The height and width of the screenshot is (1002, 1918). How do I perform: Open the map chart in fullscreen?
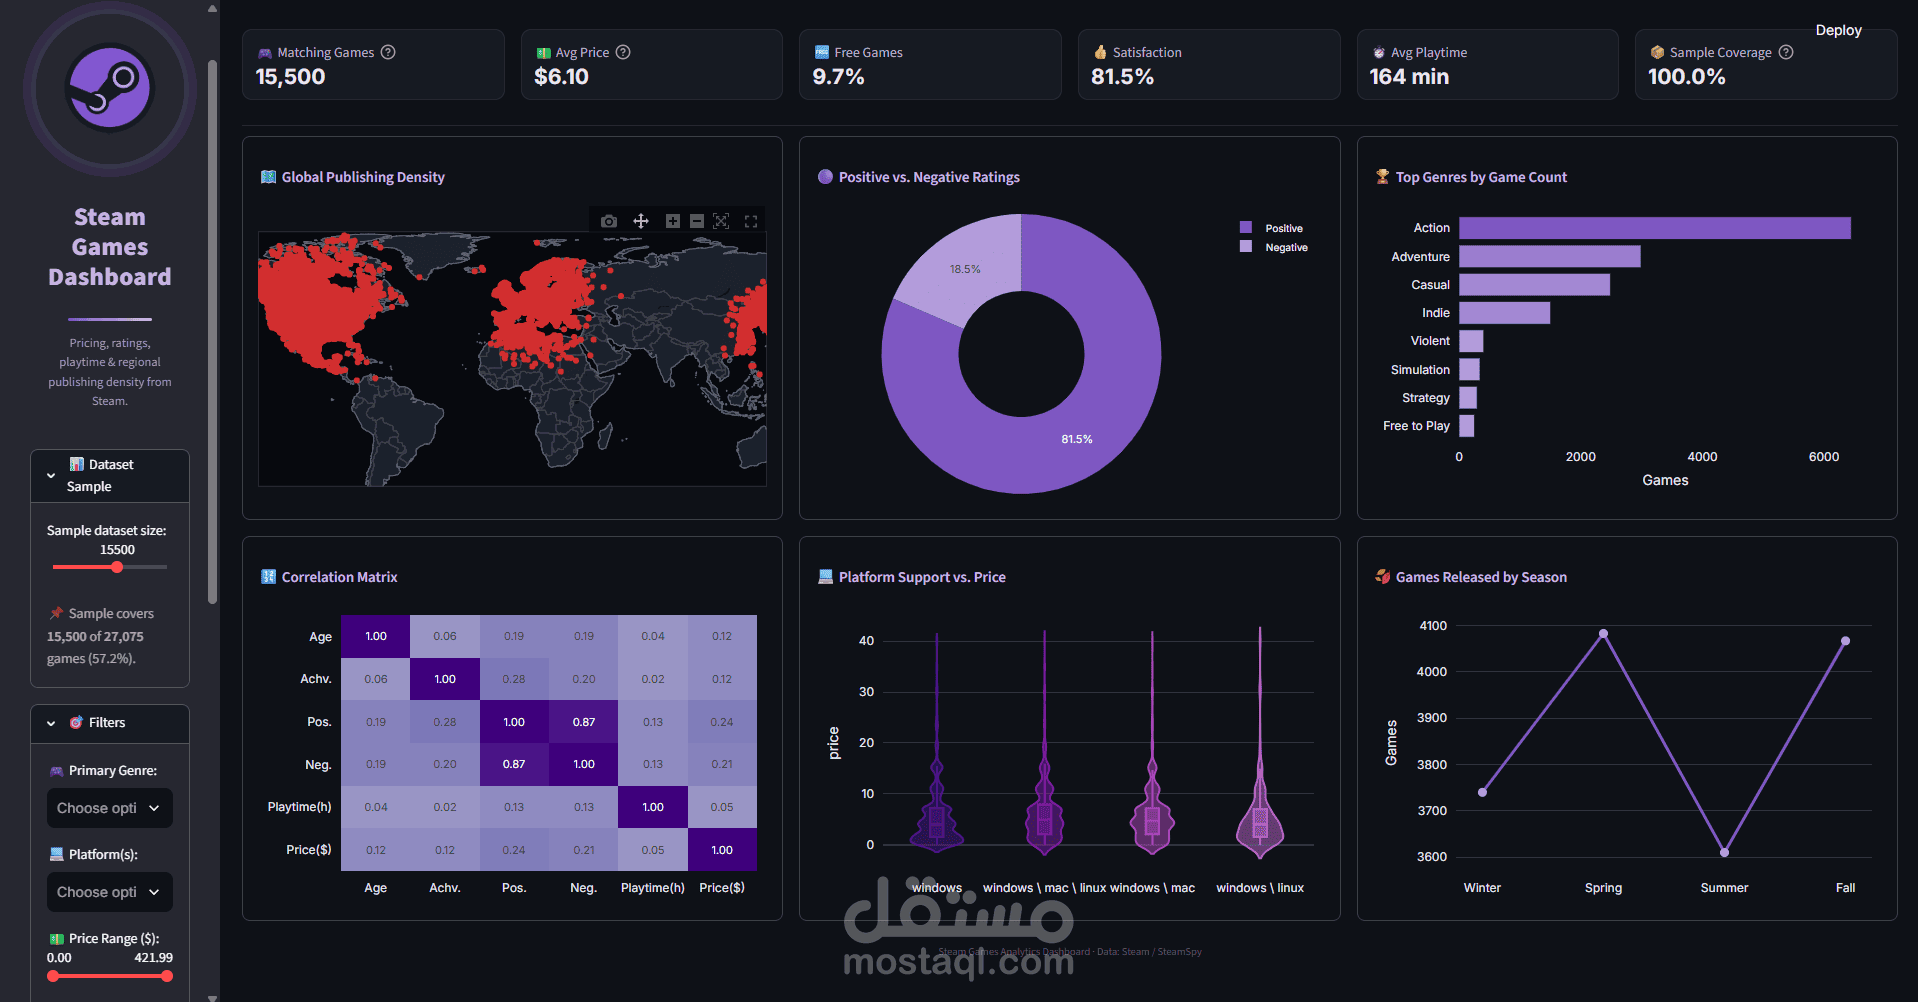(x=751, y=221)
